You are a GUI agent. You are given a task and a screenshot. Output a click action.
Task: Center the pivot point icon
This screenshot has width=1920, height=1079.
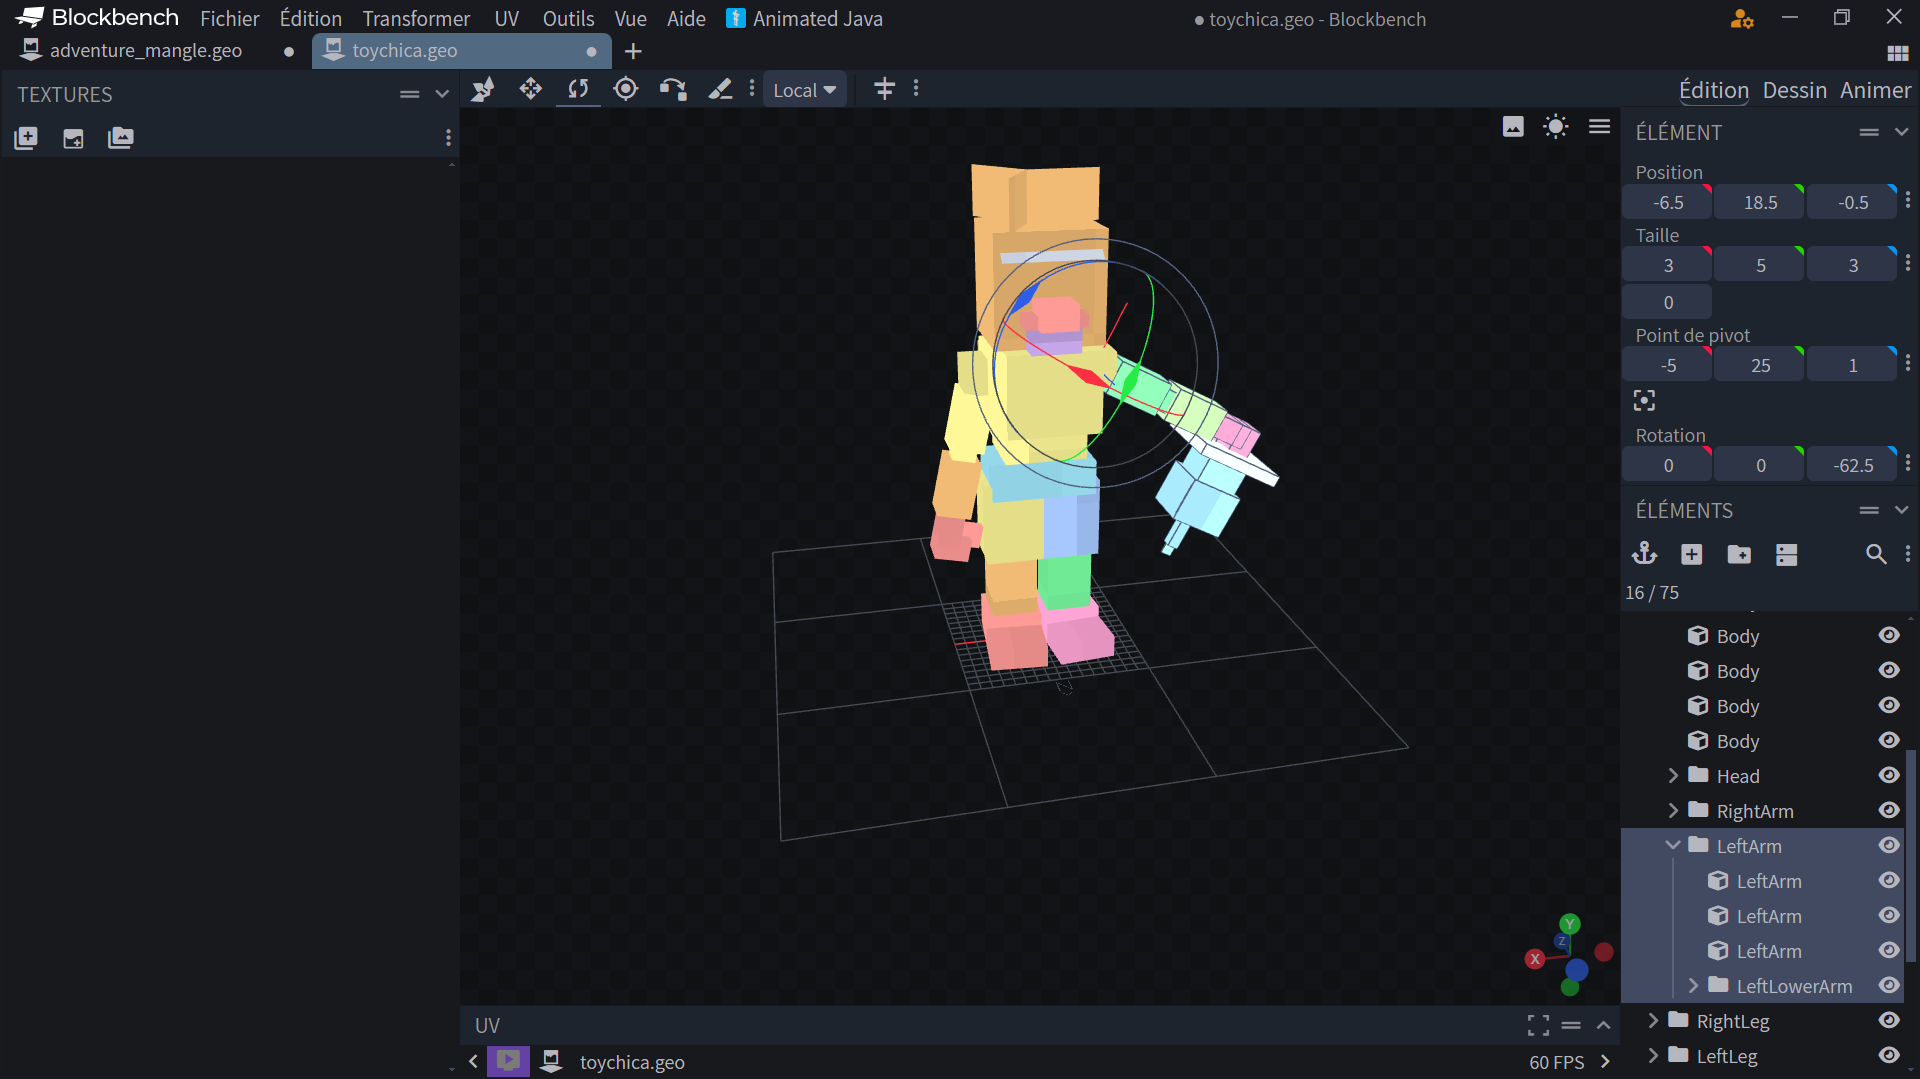coord(1644,401)
